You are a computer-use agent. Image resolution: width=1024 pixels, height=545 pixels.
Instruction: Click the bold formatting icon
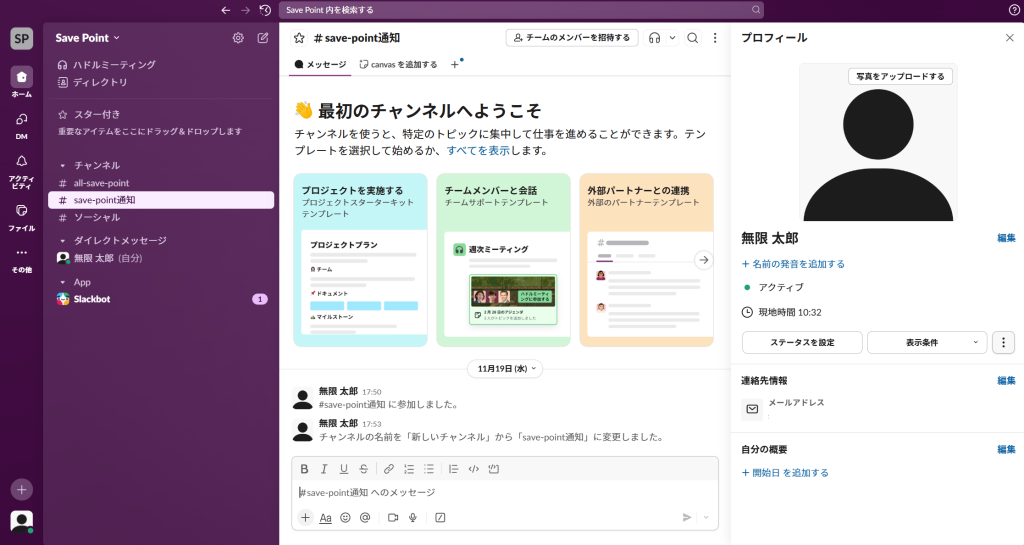click(305, 468)
